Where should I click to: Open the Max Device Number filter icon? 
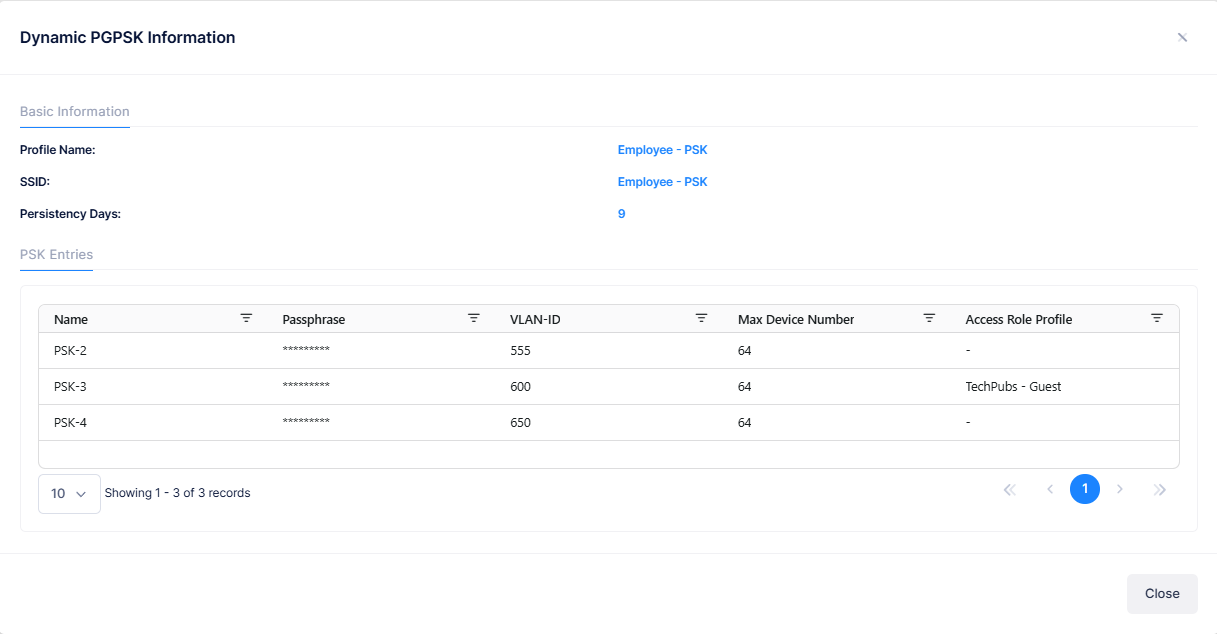pyautogui.click(x=929, y=318)
